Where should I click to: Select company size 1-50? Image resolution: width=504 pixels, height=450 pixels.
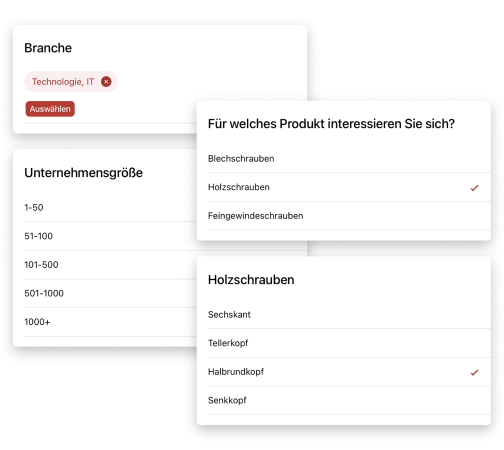tap(110, 208)
